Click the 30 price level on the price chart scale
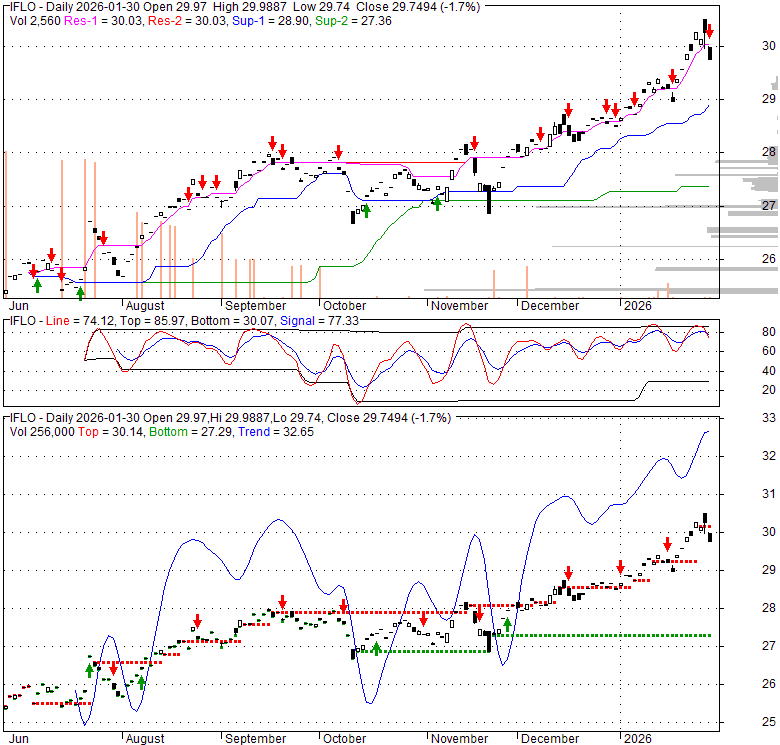The height and width of the screenshot is (745, 780). coord(769,46)
